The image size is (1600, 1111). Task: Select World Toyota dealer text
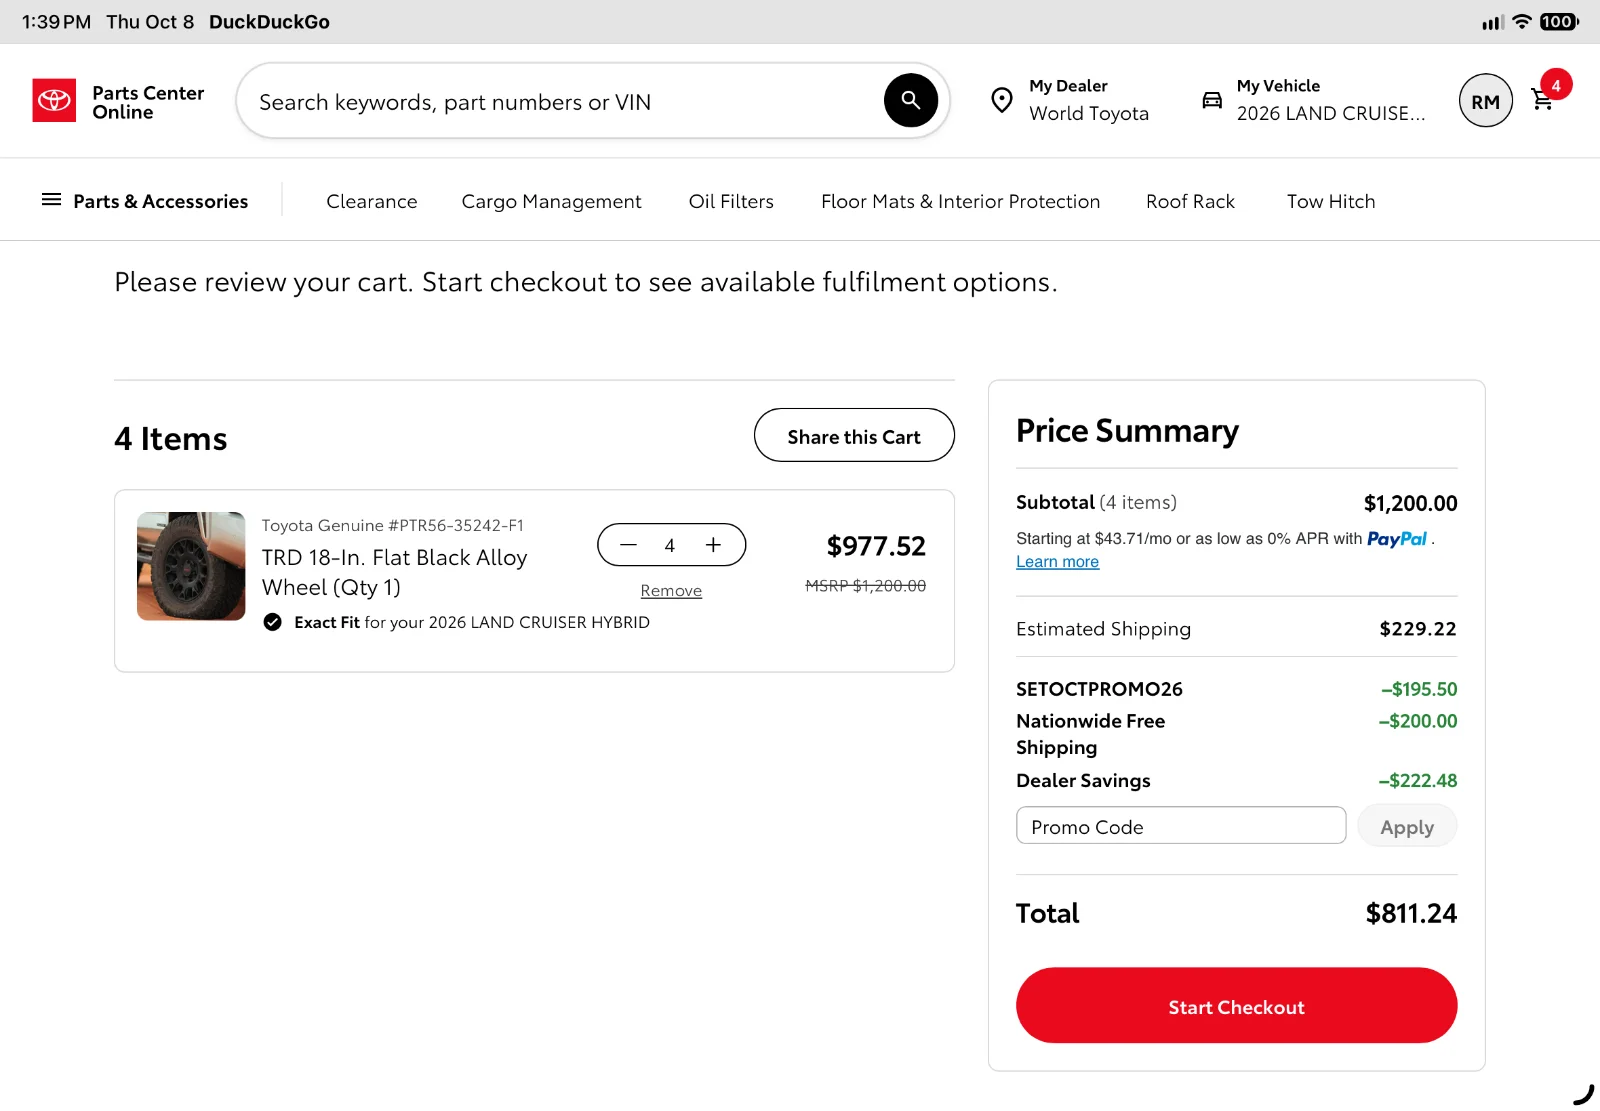(1089, 114)
